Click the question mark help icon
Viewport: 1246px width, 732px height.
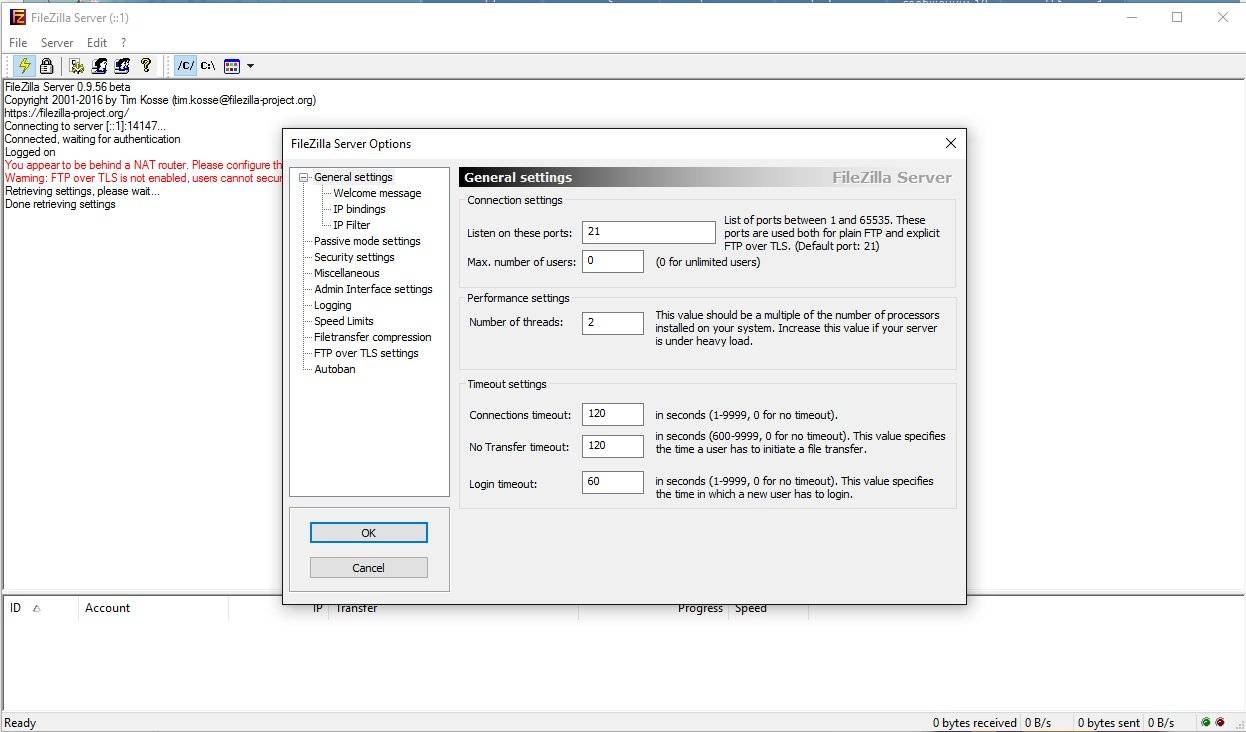tap(146, 66)
